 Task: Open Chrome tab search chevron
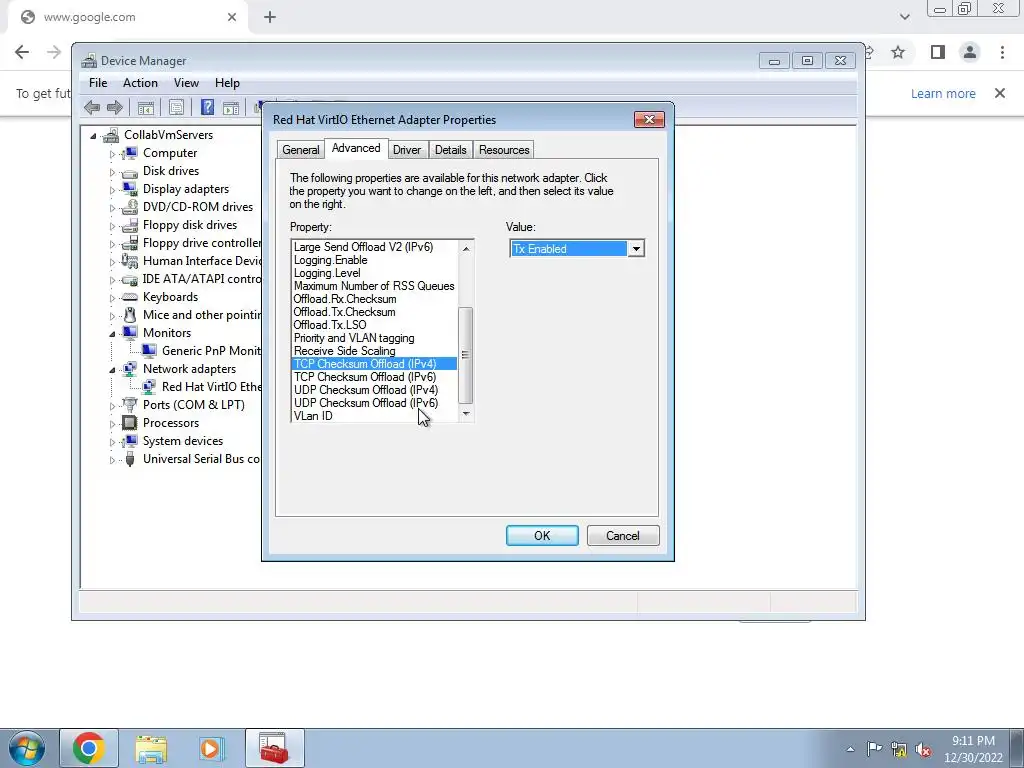pos(904,17)
